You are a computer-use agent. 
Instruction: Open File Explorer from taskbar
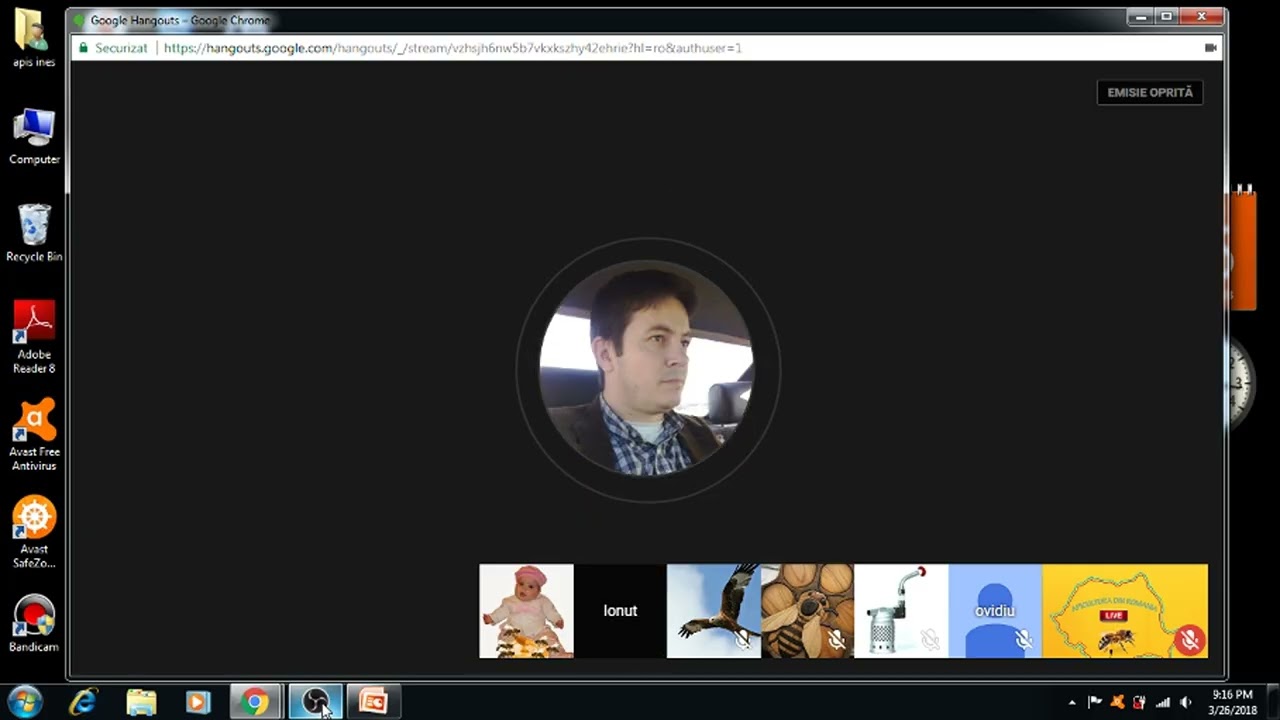141,702
